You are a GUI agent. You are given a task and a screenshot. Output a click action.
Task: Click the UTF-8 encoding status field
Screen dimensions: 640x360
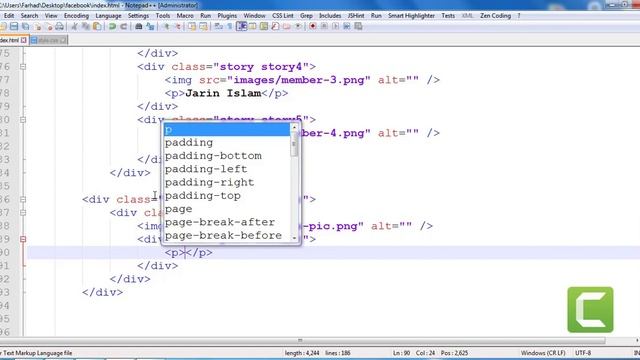click(x=583, y=353)
